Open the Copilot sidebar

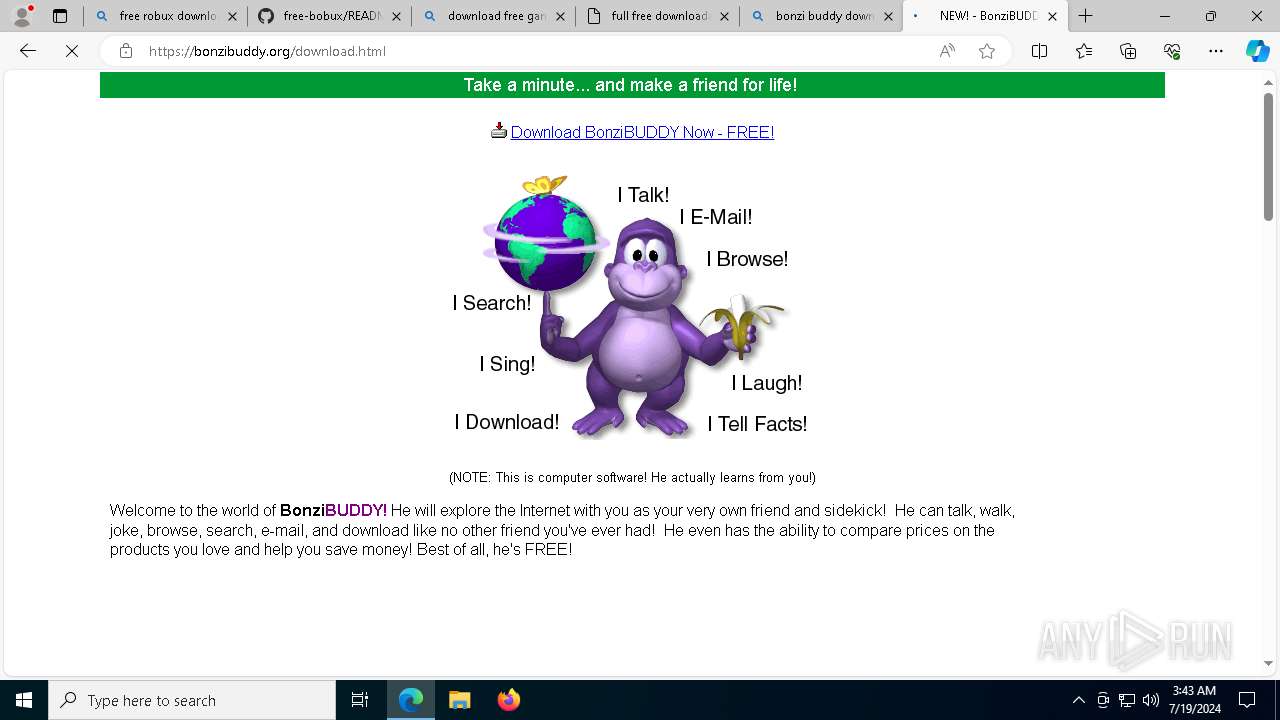(x=1257, y=51)
